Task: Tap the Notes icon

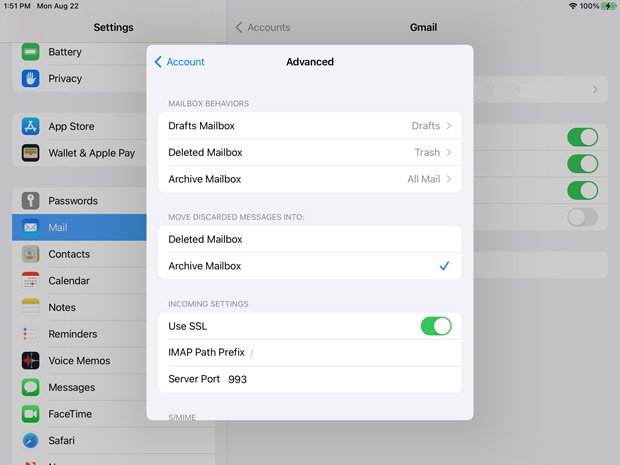Action: tap(30, 307)
